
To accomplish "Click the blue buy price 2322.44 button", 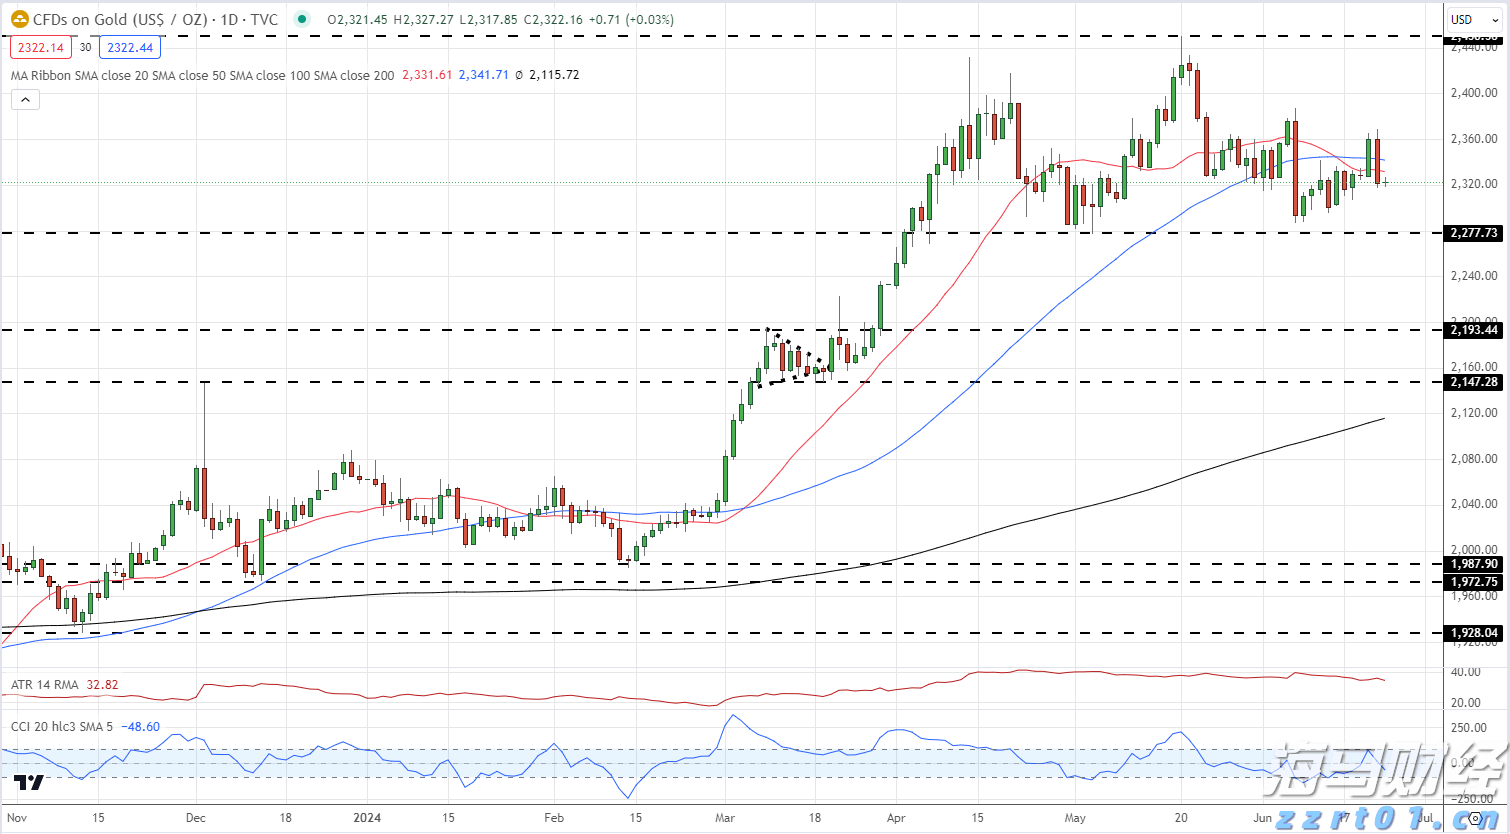I will (x=130, y=47).
